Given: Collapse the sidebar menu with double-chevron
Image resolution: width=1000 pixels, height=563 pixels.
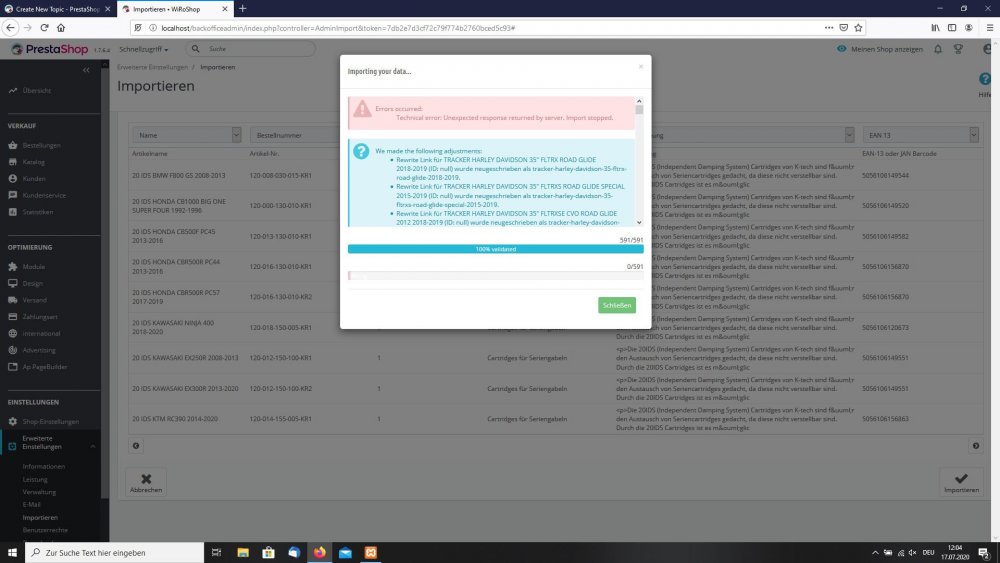Looking at the screenshot, I should tap(86, 70).
